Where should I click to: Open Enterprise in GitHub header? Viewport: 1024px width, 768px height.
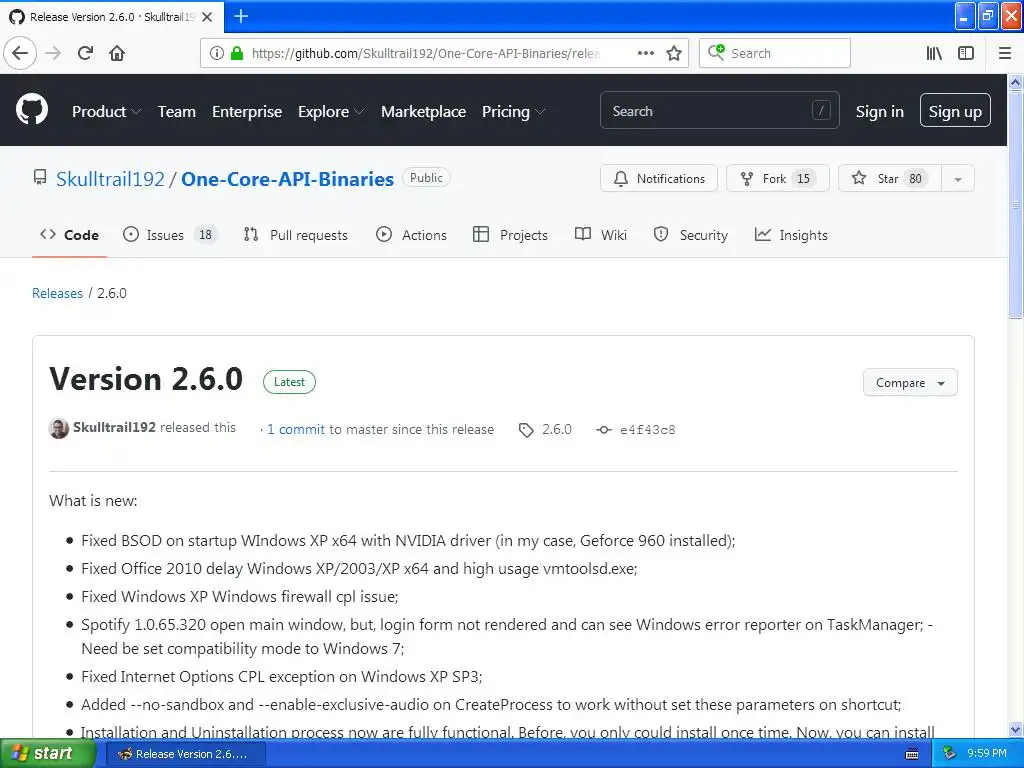point(247,112)
